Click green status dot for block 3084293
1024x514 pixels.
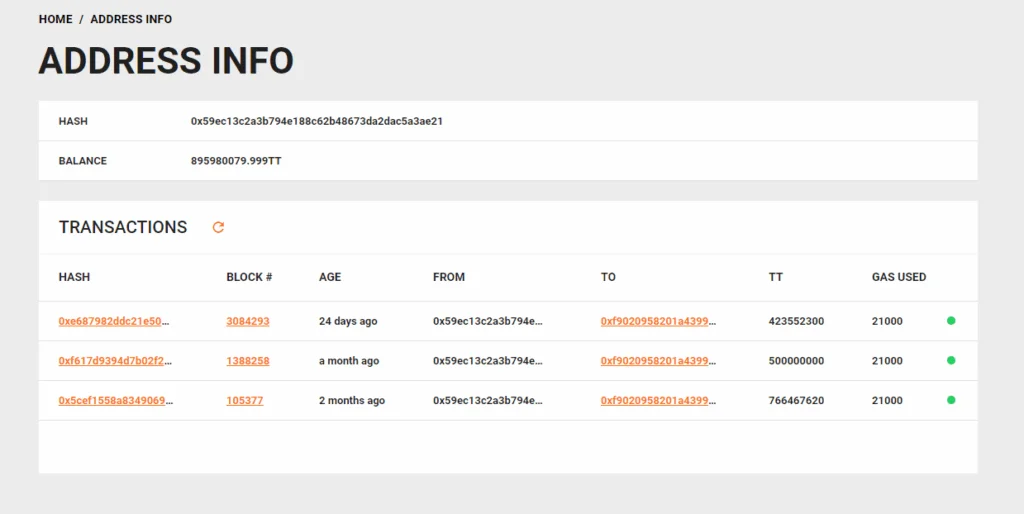(951, 321)
